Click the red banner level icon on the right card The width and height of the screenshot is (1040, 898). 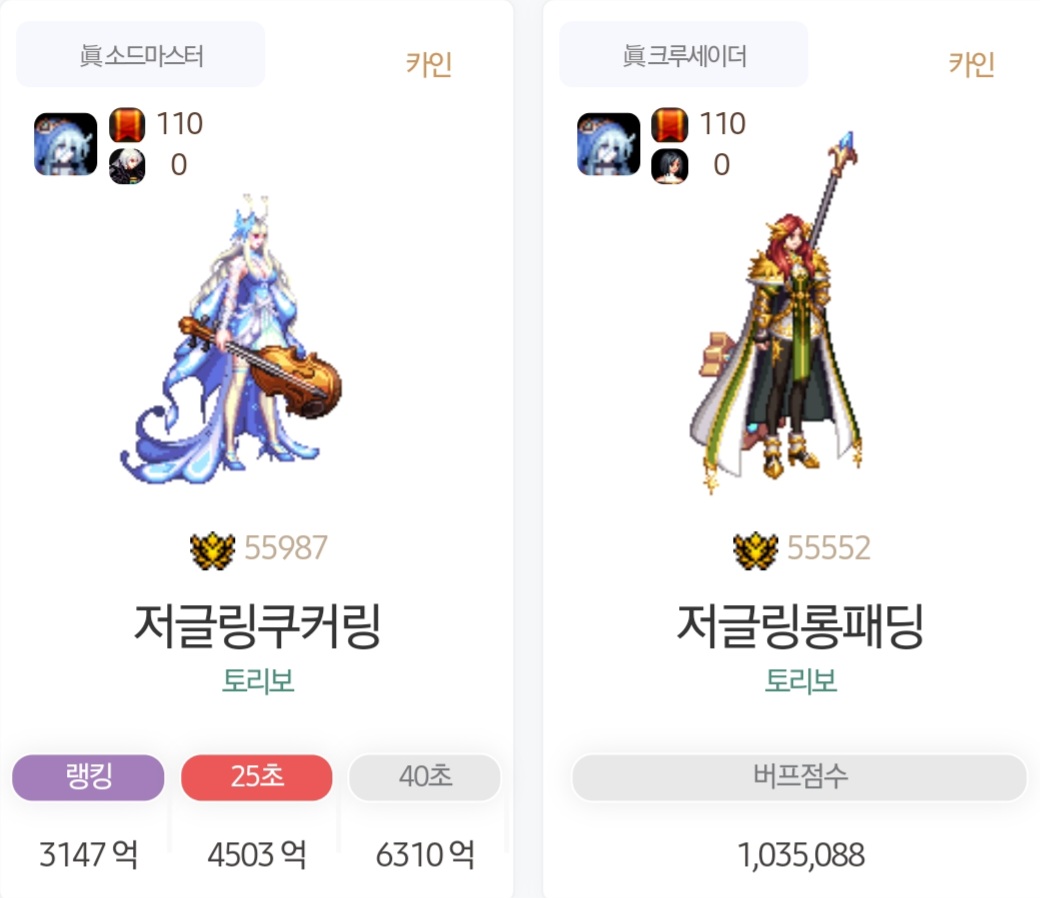tap(670, 125)
